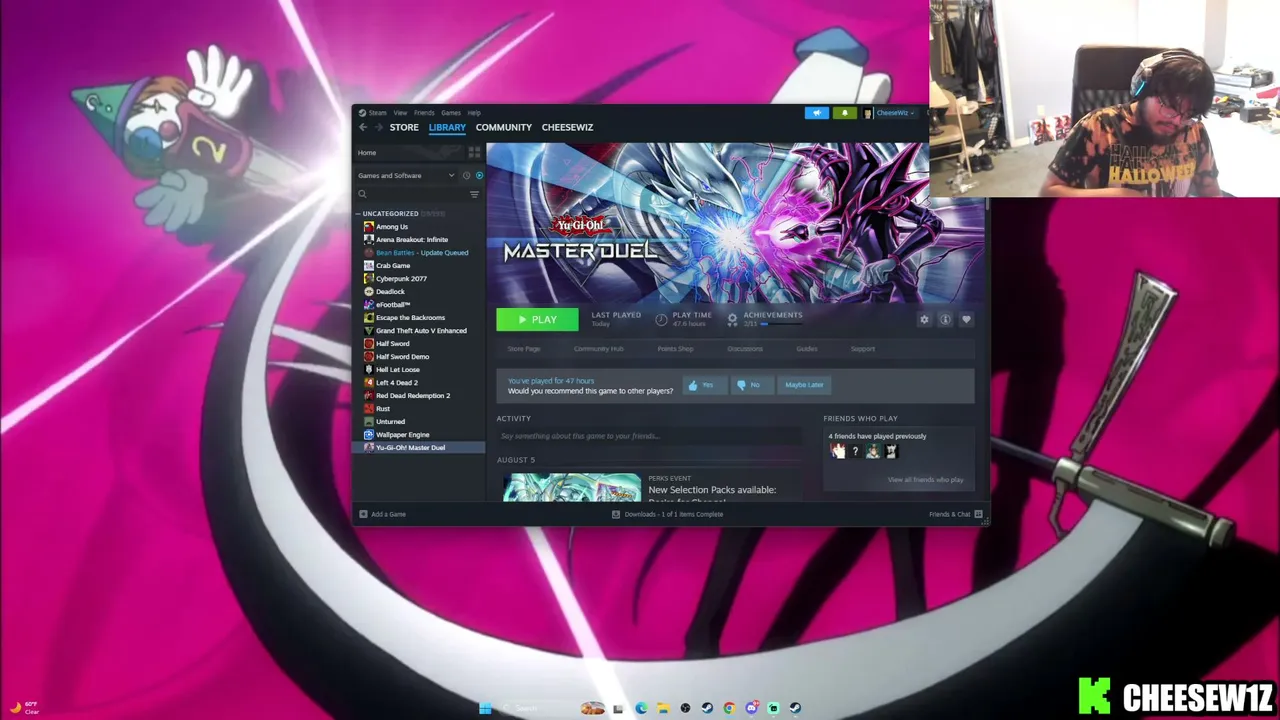Open OBS Studio from the taskbar
The image size is (1280, 720).
[685, 708]
